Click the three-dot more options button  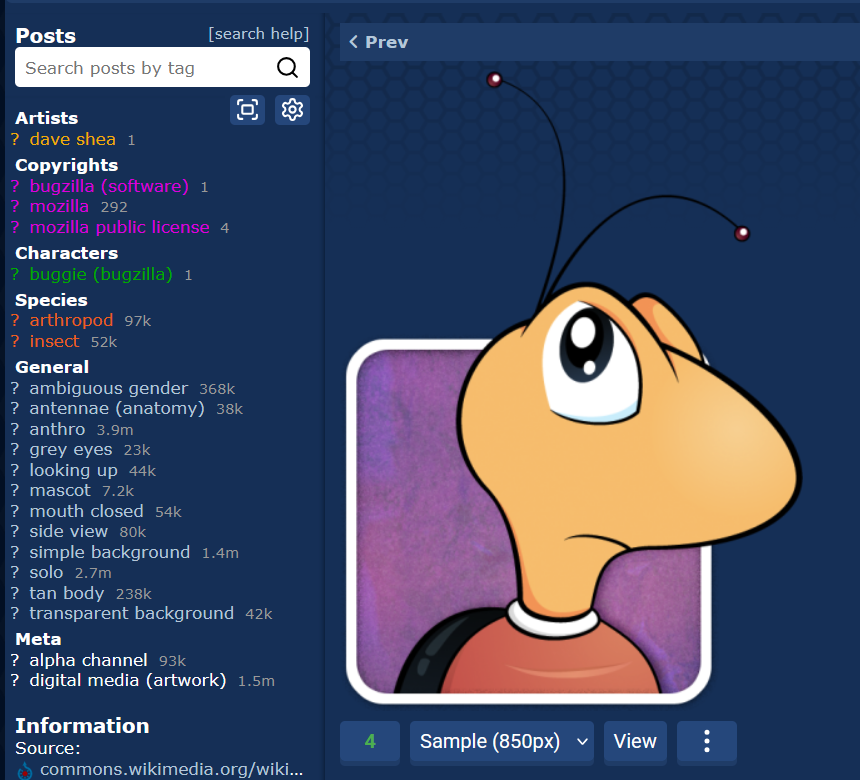point(706,741)
